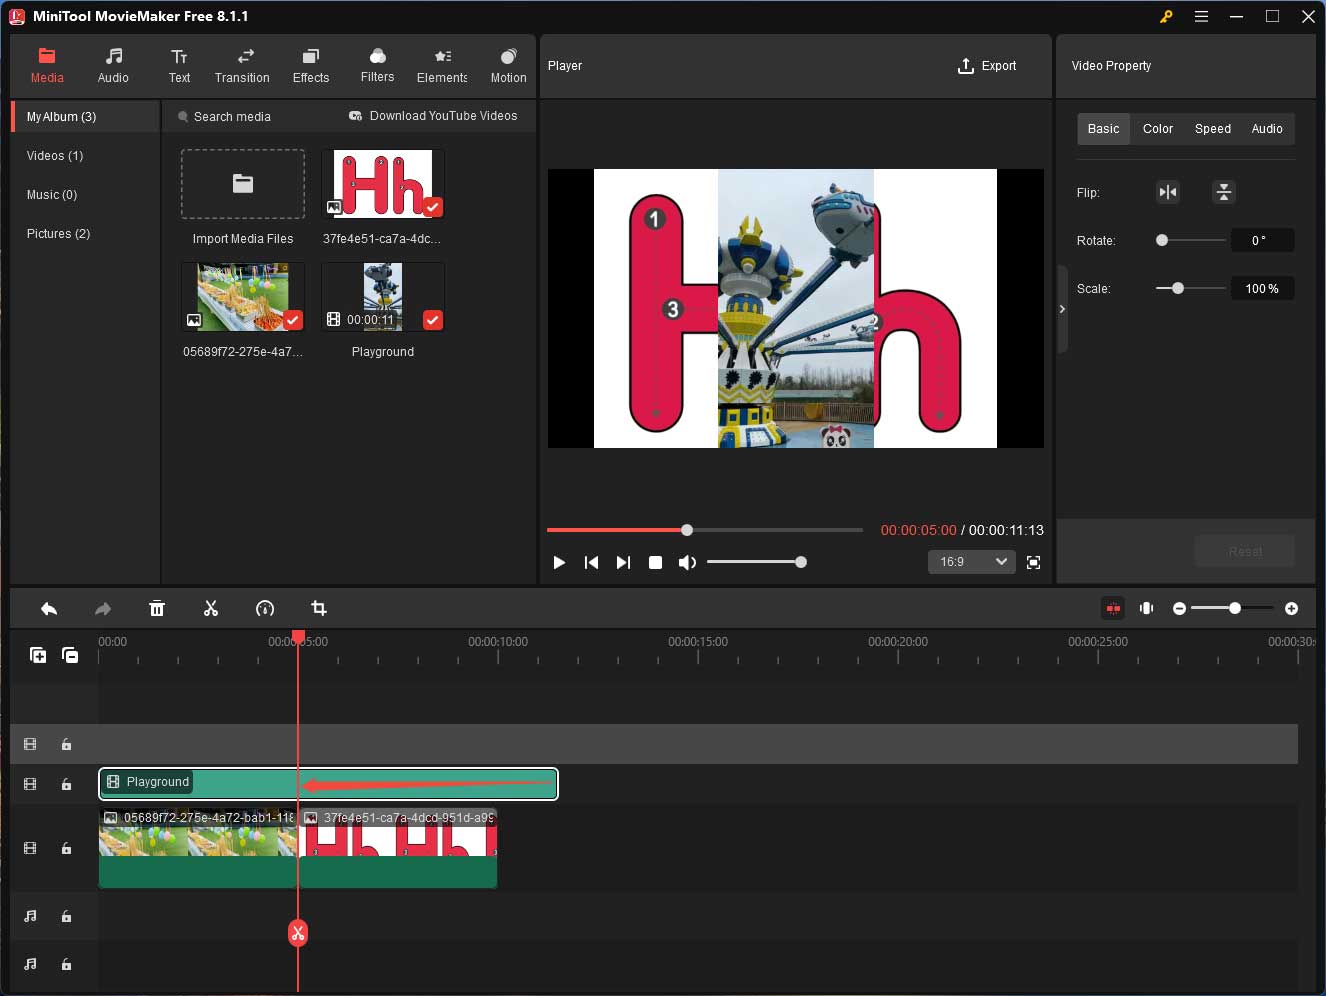Image resolution: width=1326 pixels, height=996 pixels.
Task: Open the Elements panel
Action: (441, 65)
